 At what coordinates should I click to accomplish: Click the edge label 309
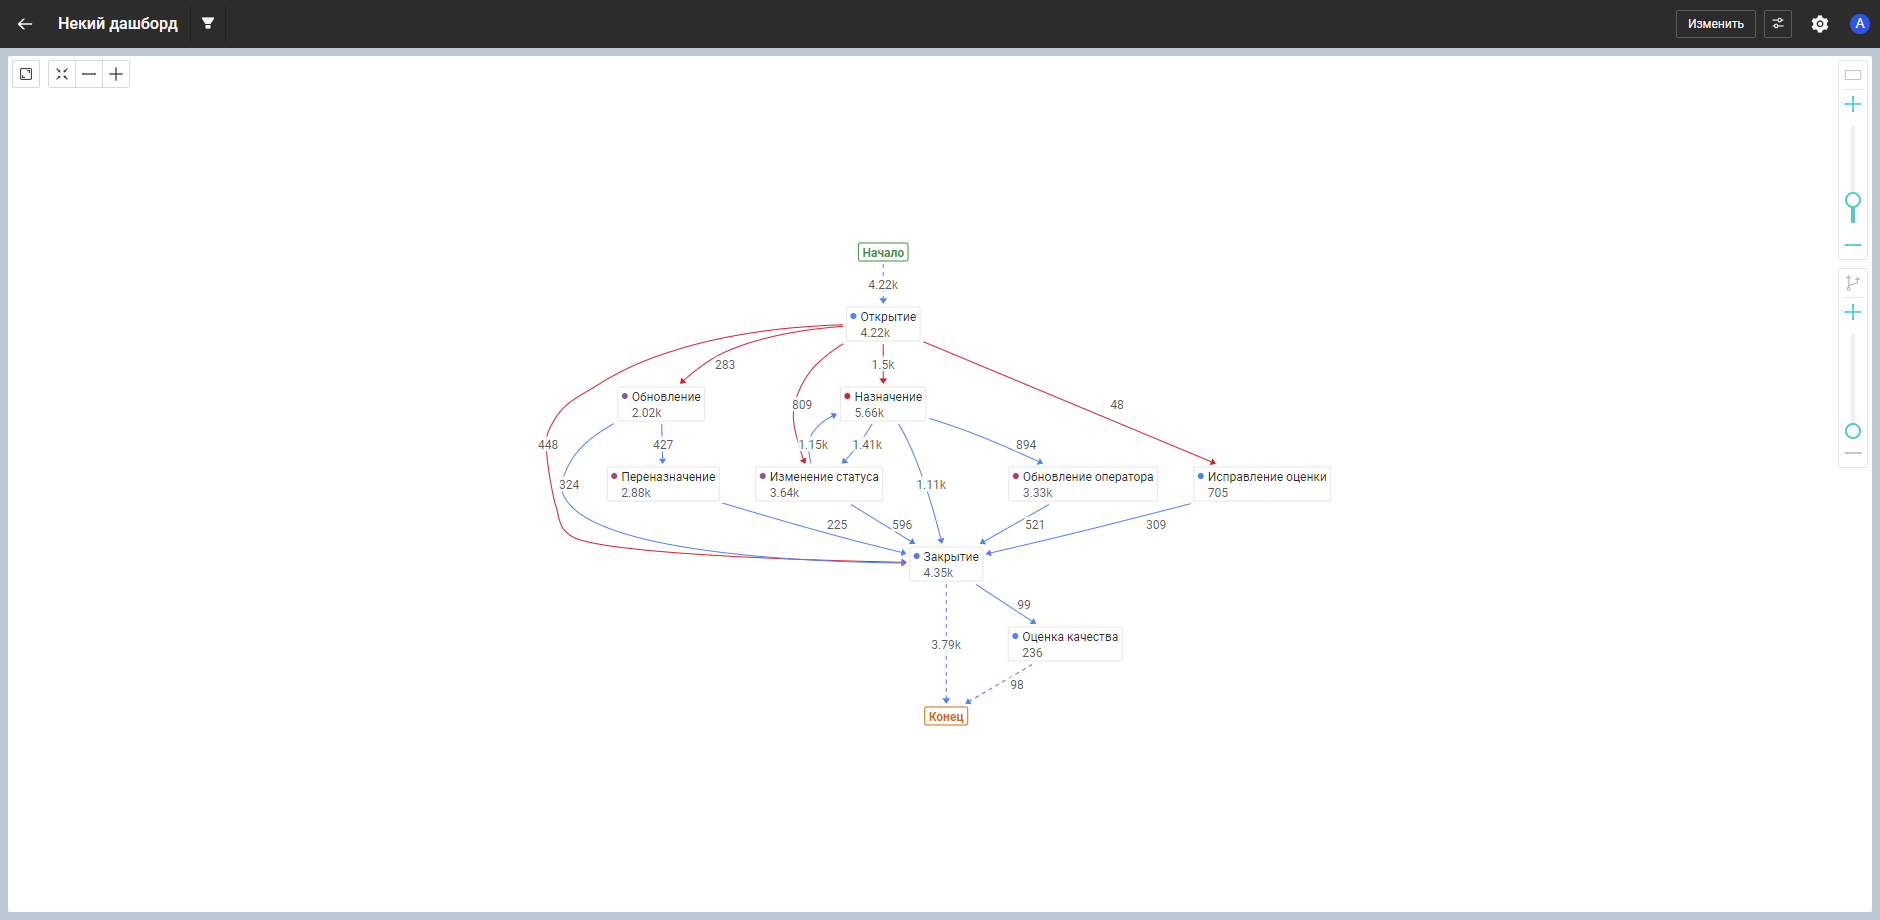1156,525
